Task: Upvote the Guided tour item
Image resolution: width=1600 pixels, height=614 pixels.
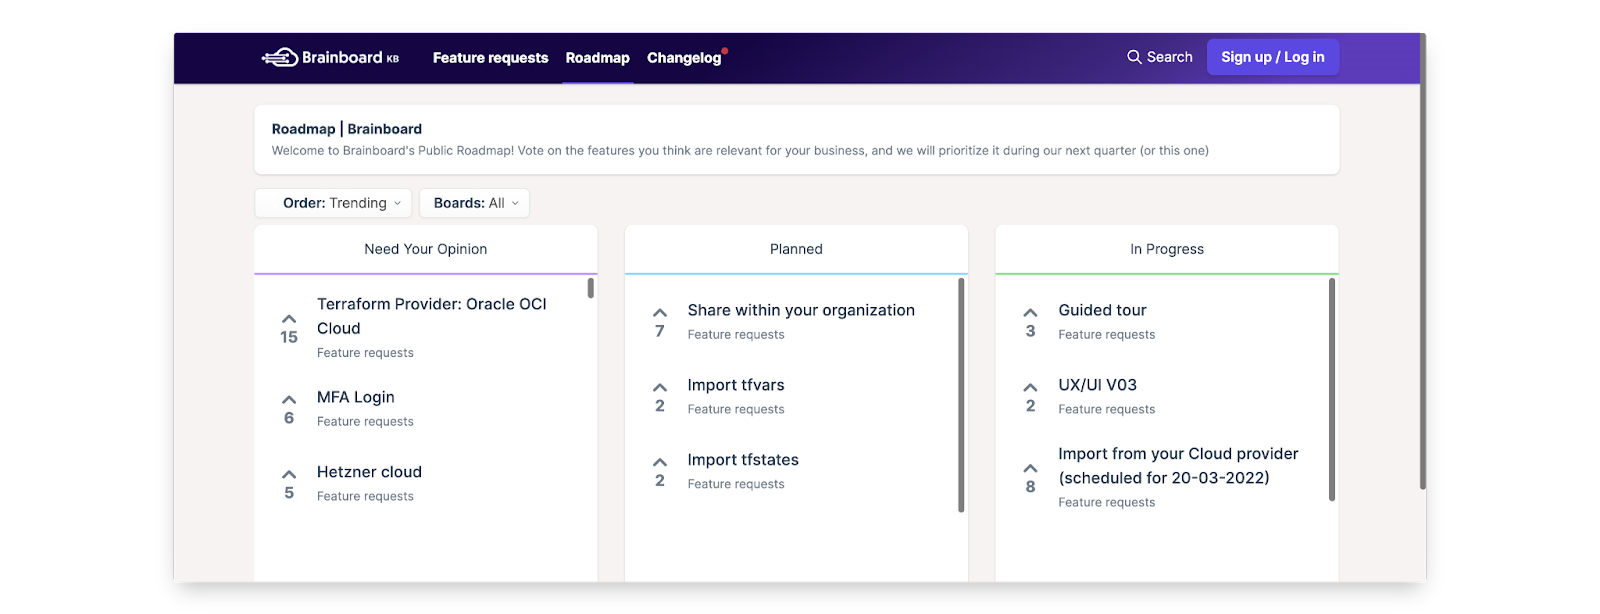Action: point(1031,314)
